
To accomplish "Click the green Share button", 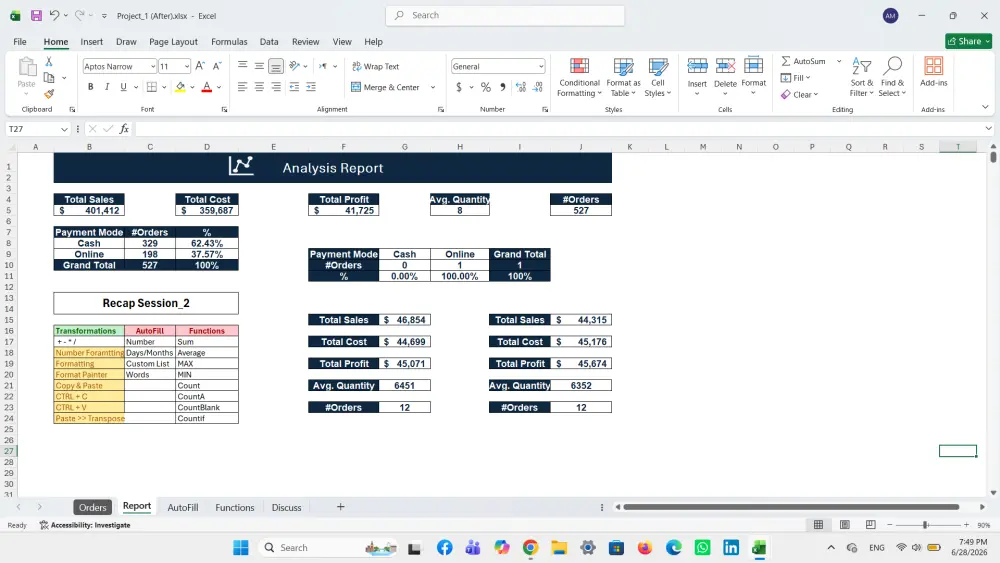I will pos(969,41).
